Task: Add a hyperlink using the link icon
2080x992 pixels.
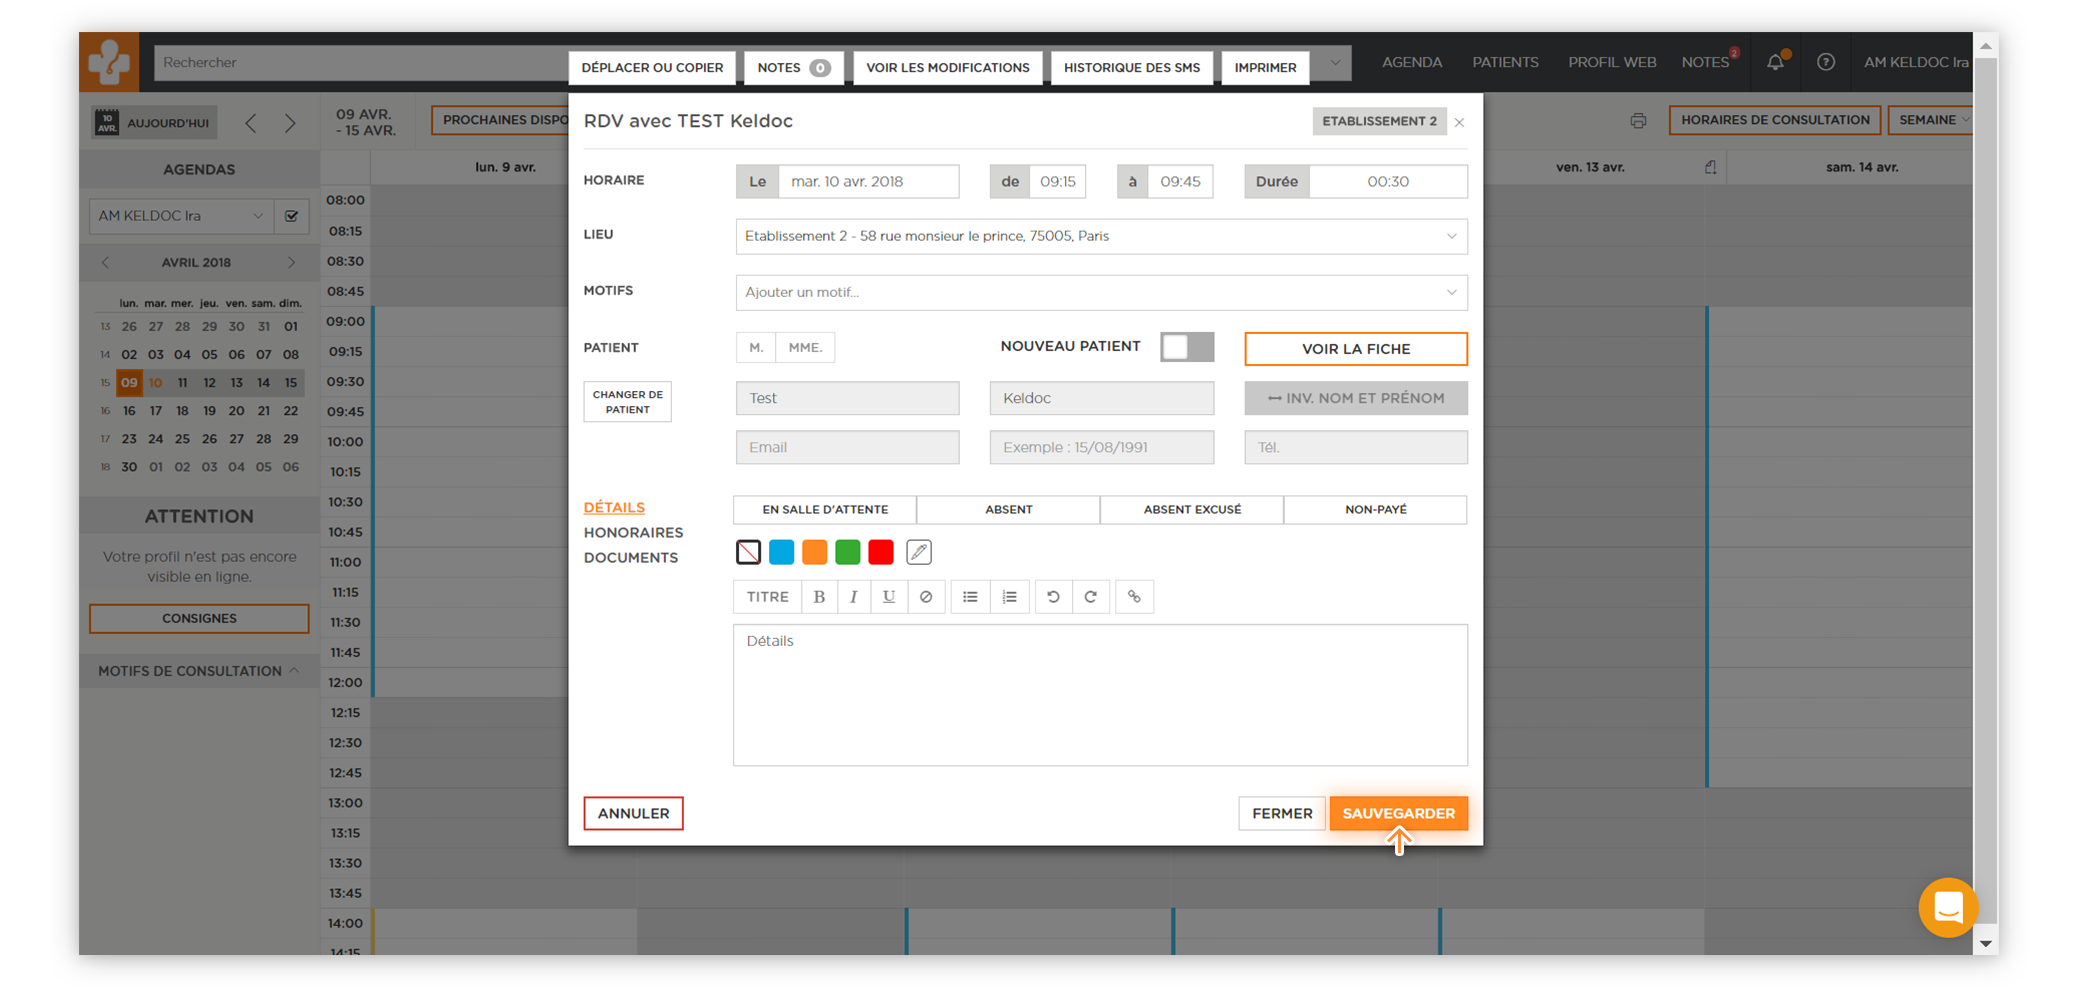Action: coord(1134,597)
